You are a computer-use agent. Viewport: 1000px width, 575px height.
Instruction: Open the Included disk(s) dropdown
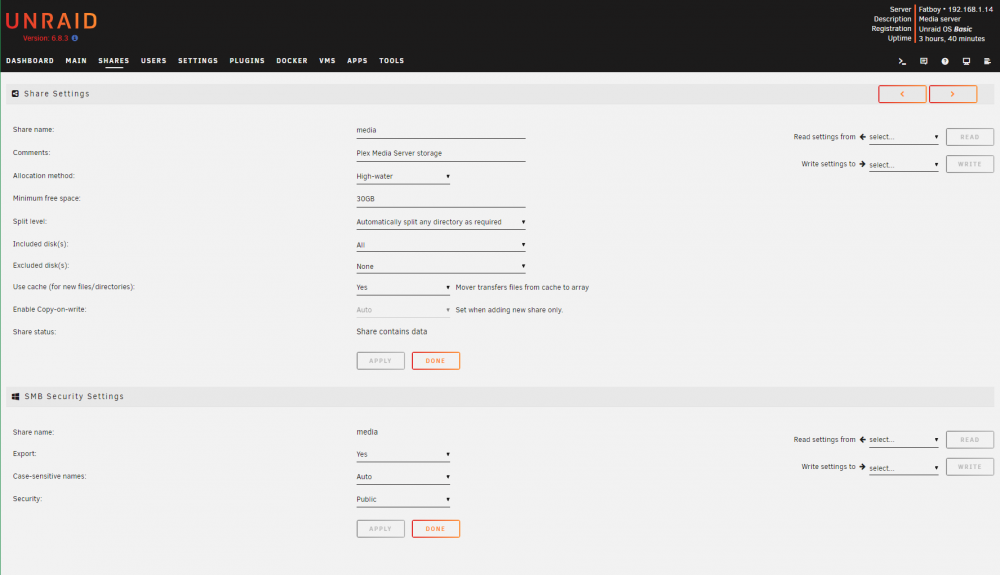[x=441, y=245]
